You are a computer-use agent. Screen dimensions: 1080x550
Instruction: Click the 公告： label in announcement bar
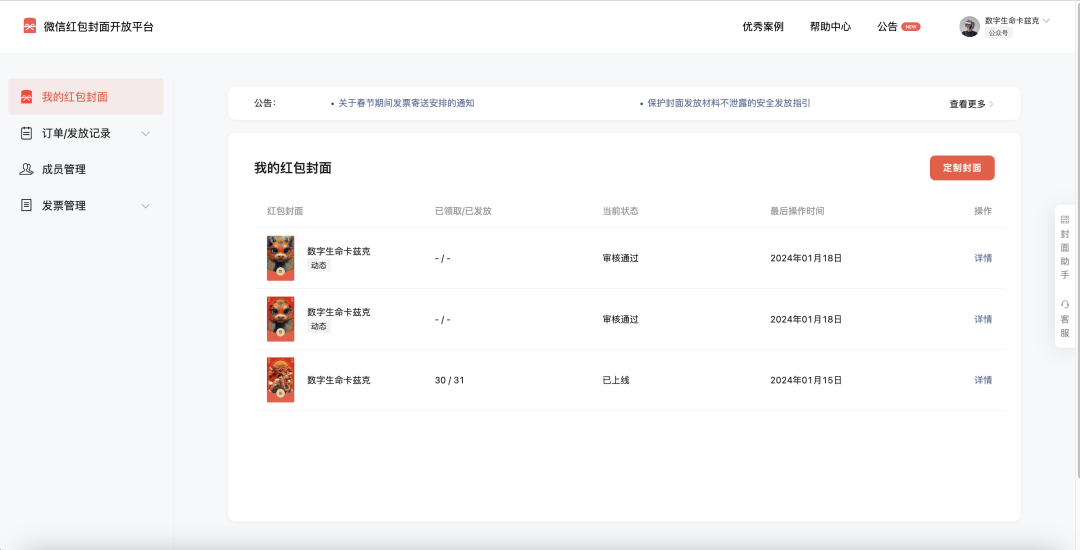coord(265,103)
